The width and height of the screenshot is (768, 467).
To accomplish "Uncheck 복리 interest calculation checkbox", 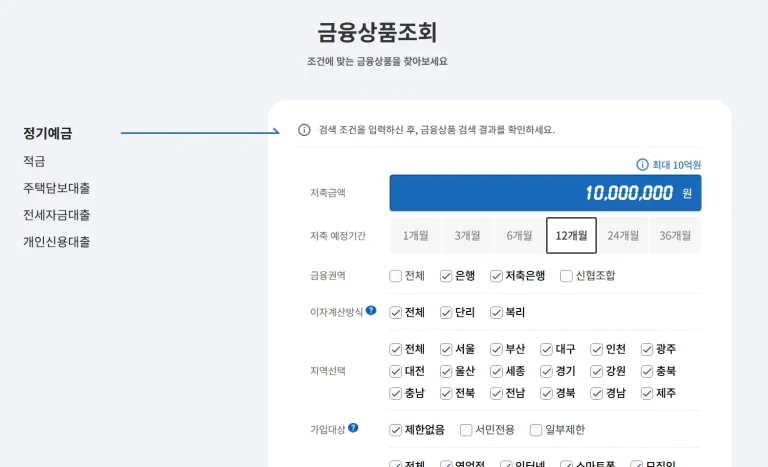I will (497, 313).
